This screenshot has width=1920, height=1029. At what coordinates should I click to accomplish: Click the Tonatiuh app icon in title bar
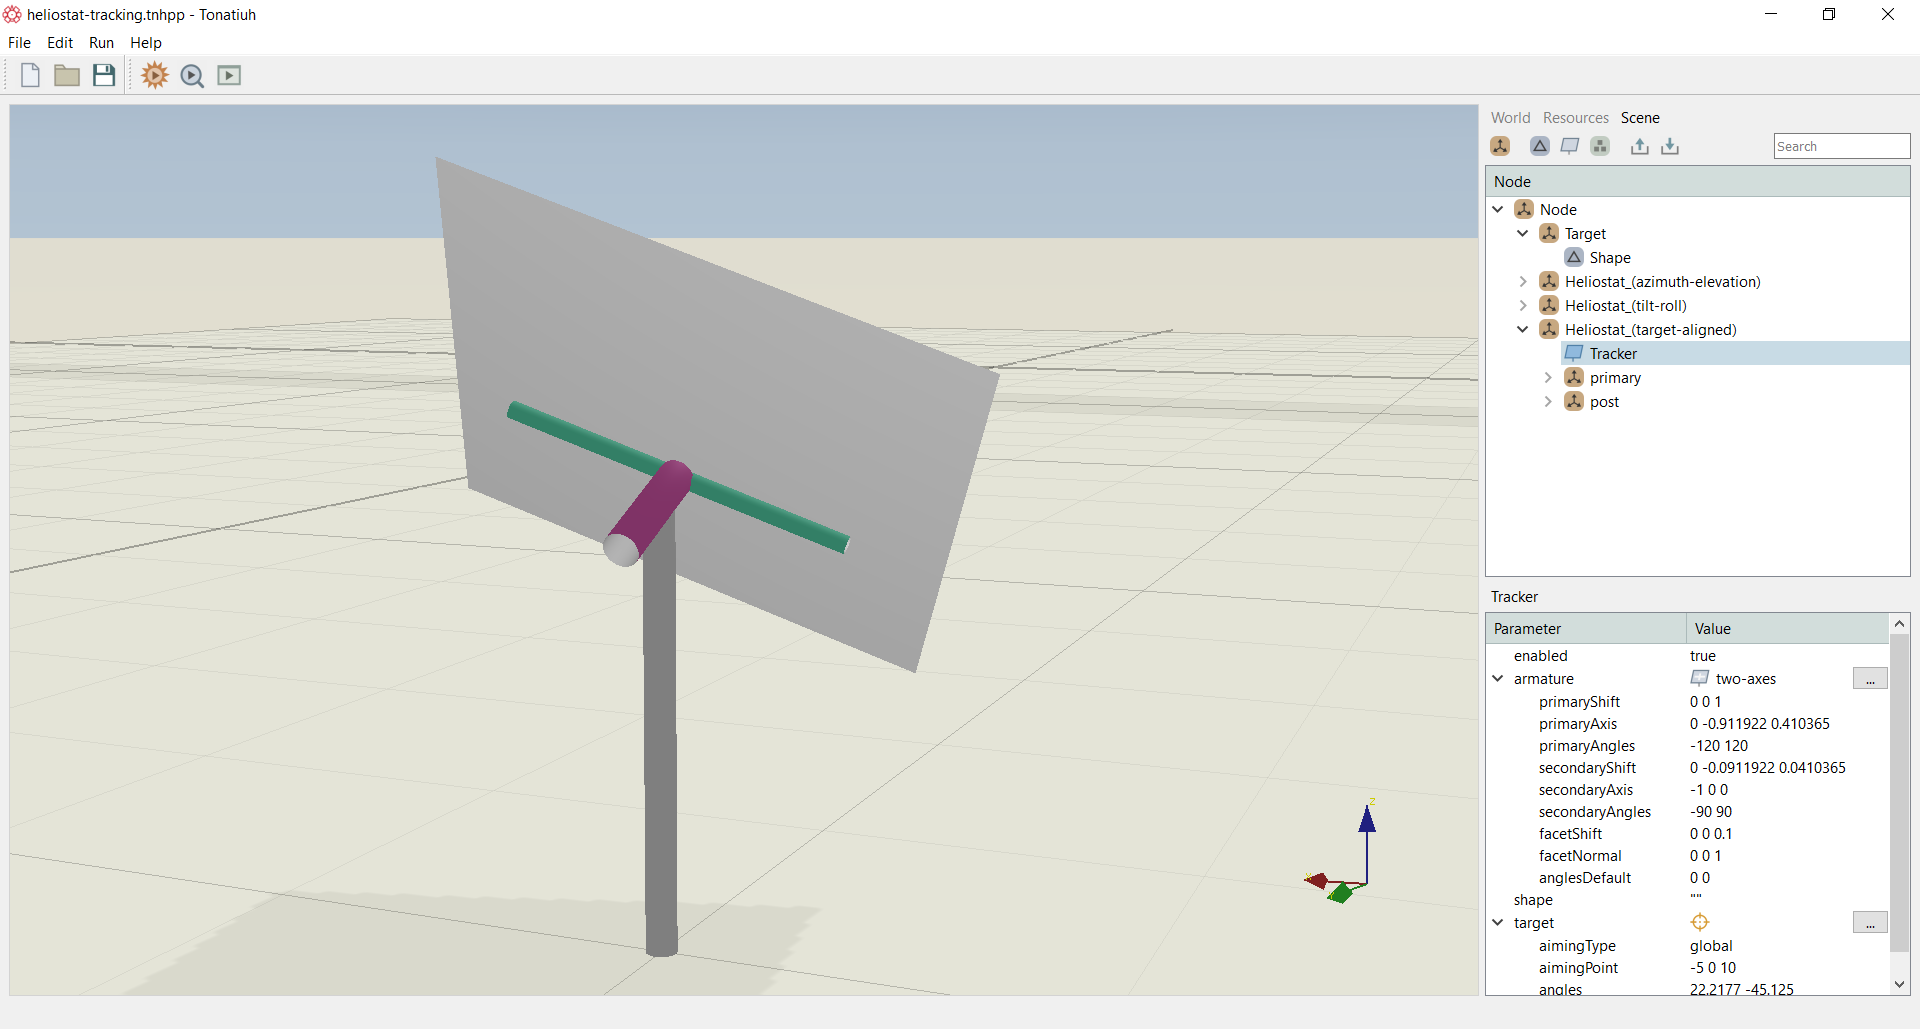tap(12, 14)
